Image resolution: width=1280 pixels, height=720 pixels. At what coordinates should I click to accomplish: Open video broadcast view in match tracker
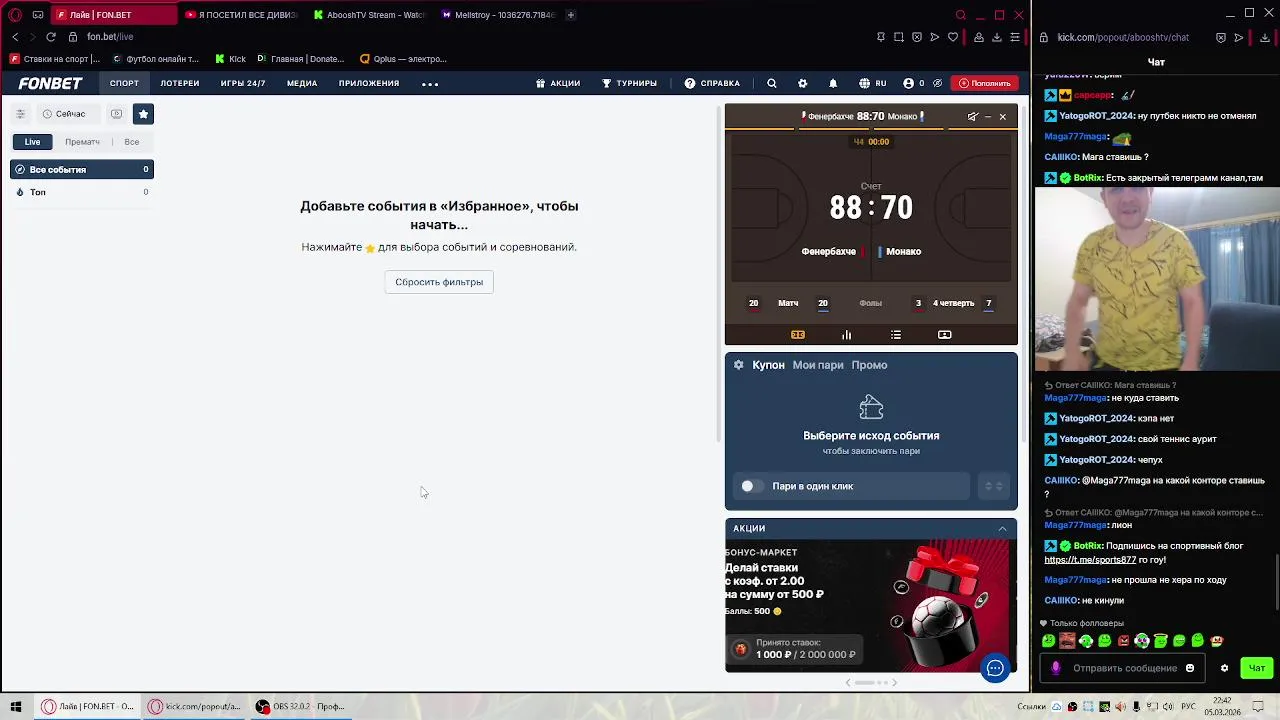945,335
